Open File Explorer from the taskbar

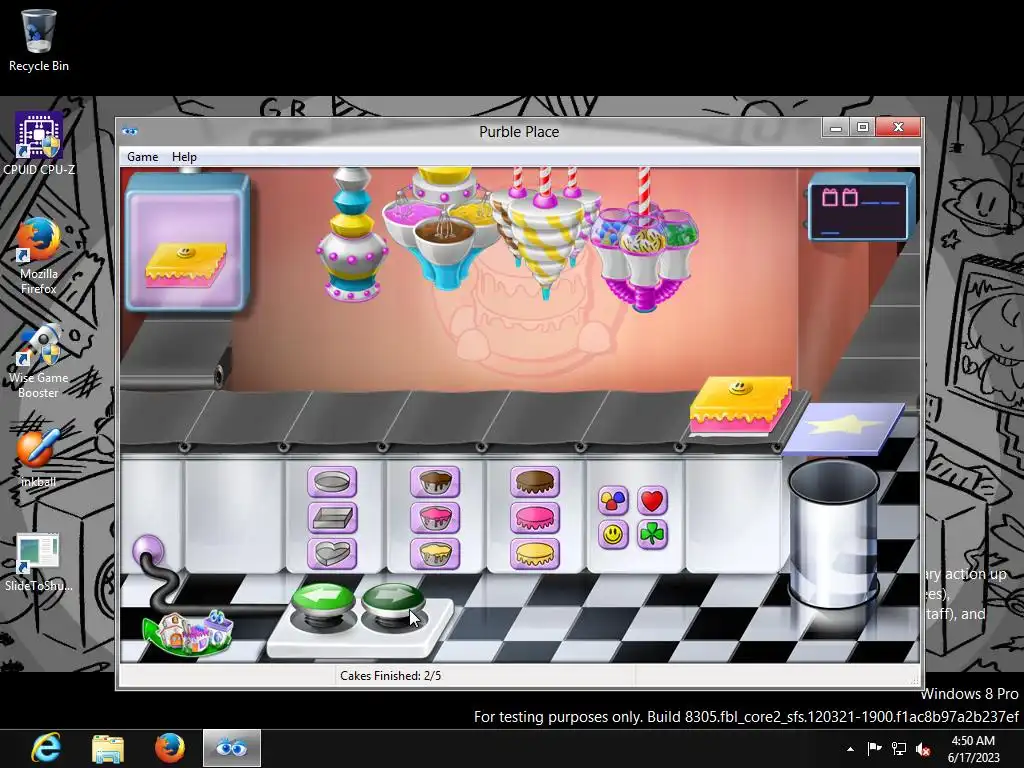(108, 748)
